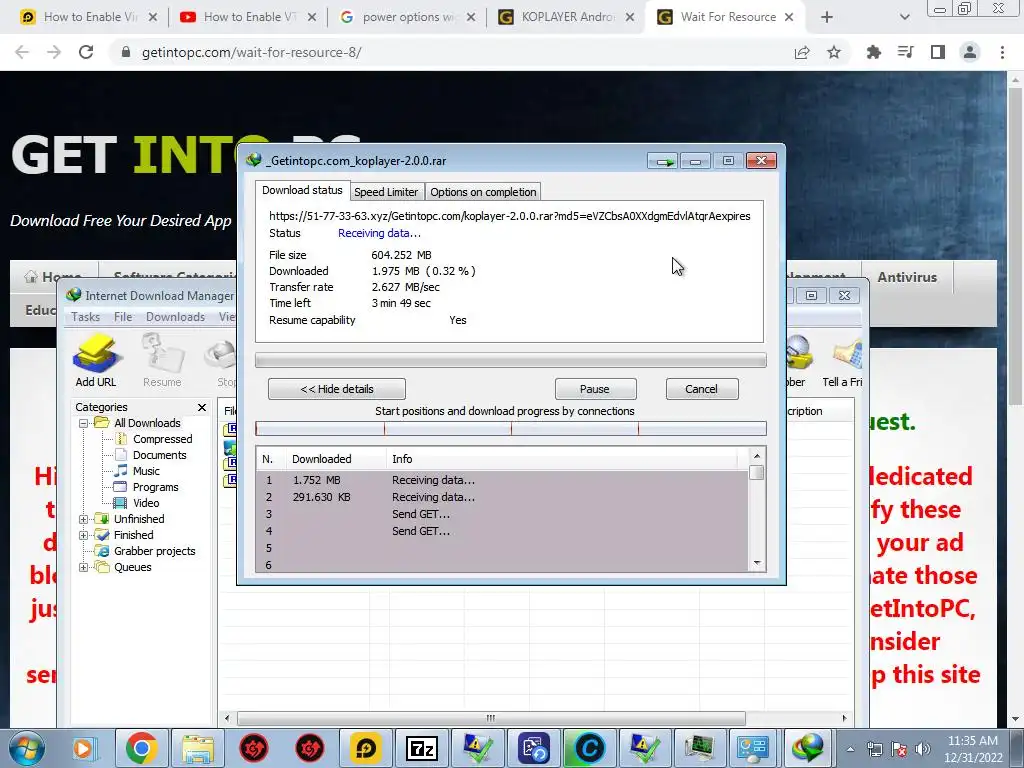Image resolution: width=1024 pixels, height=768 pixels.
Task: Open Internet Download Manager icon on taskbar
Action: pos(808,748)
